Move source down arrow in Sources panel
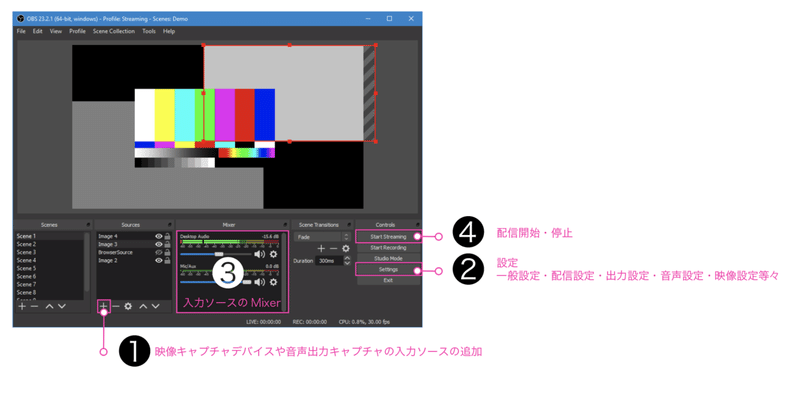Viewport: 800px width, 401px height. point(156,306)
